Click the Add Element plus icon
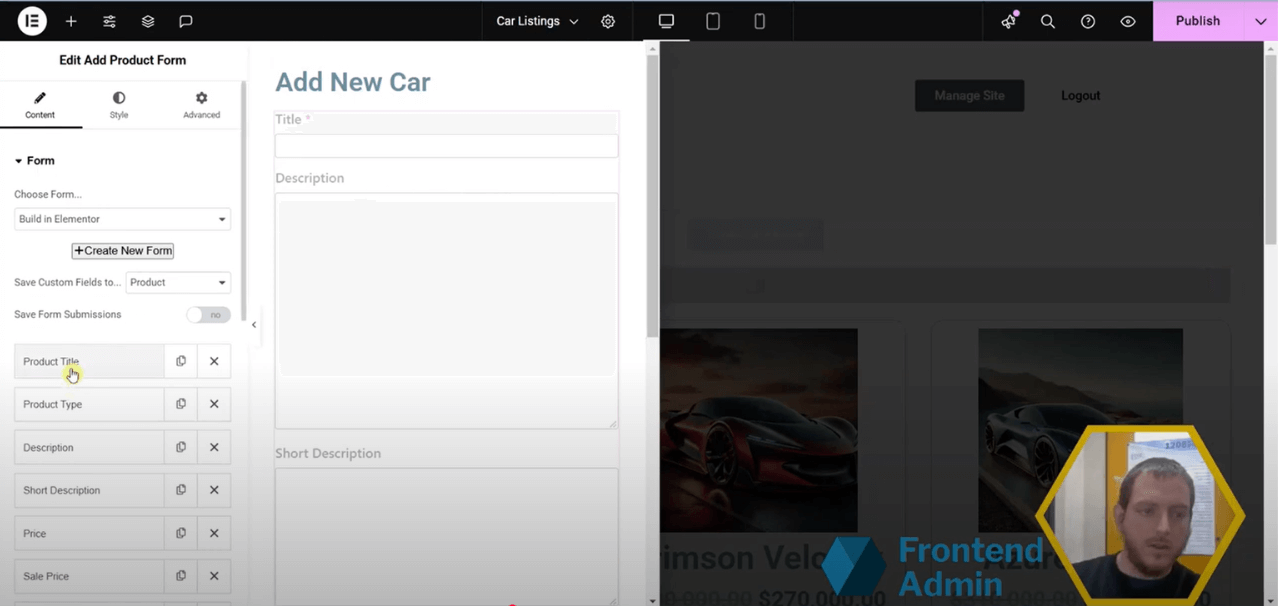 point(70,21)
